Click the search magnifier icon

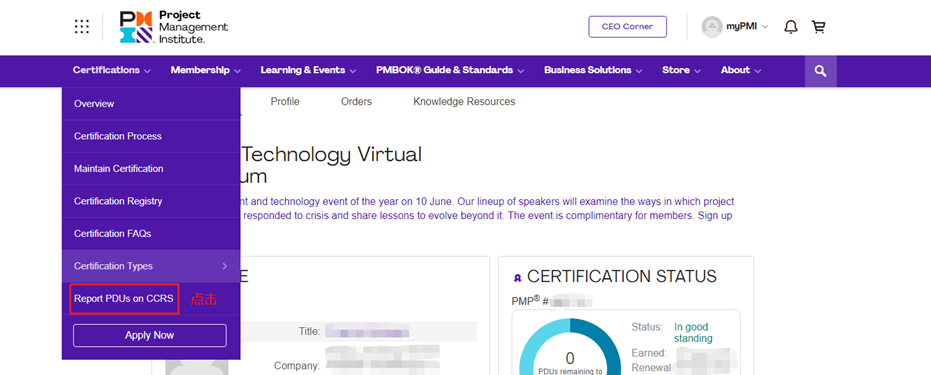coord(821,71)
